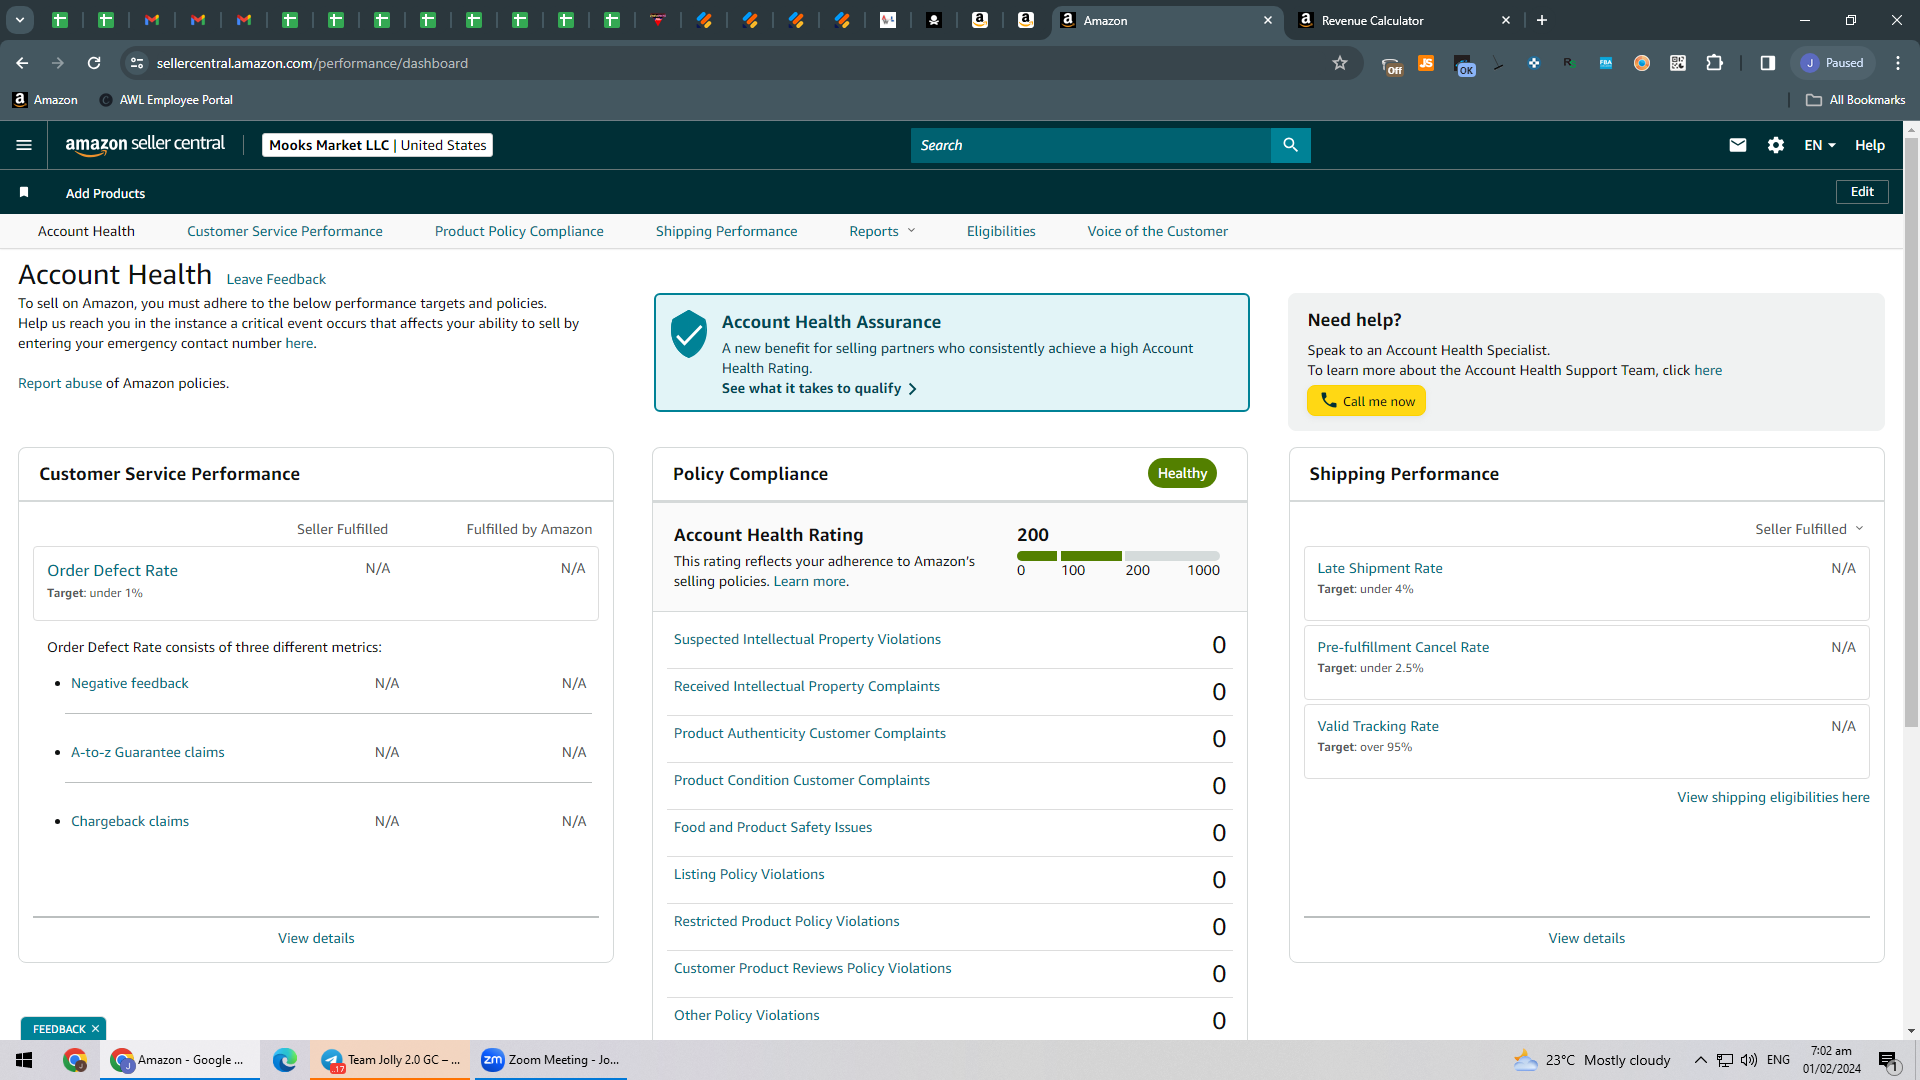
Task: Open the weather widget on taskbar
Action: click(x=1592, y=1060)
